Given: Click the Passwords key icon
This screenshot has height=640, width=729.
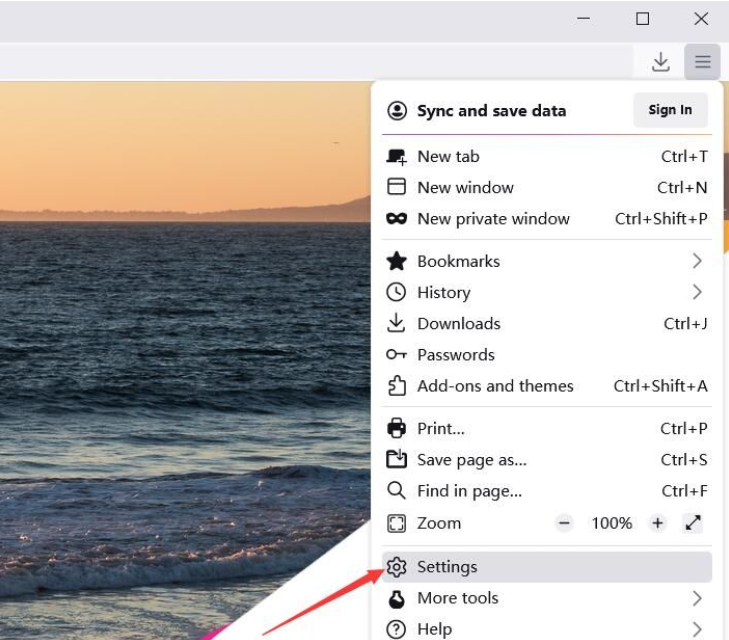Looking at the screenshot, I should 397,355.
